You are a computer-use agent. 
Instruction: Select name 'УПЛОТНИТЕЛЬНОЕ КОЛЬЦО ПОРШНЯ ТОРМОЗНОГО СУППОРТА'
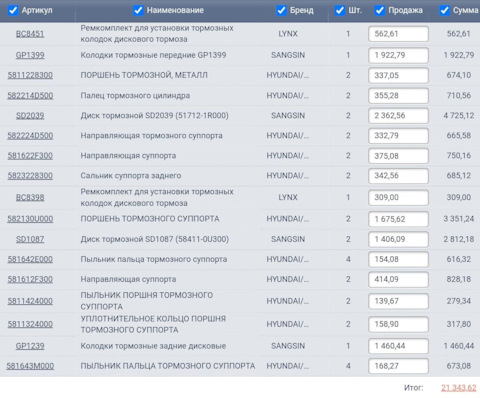pos(153,324)
